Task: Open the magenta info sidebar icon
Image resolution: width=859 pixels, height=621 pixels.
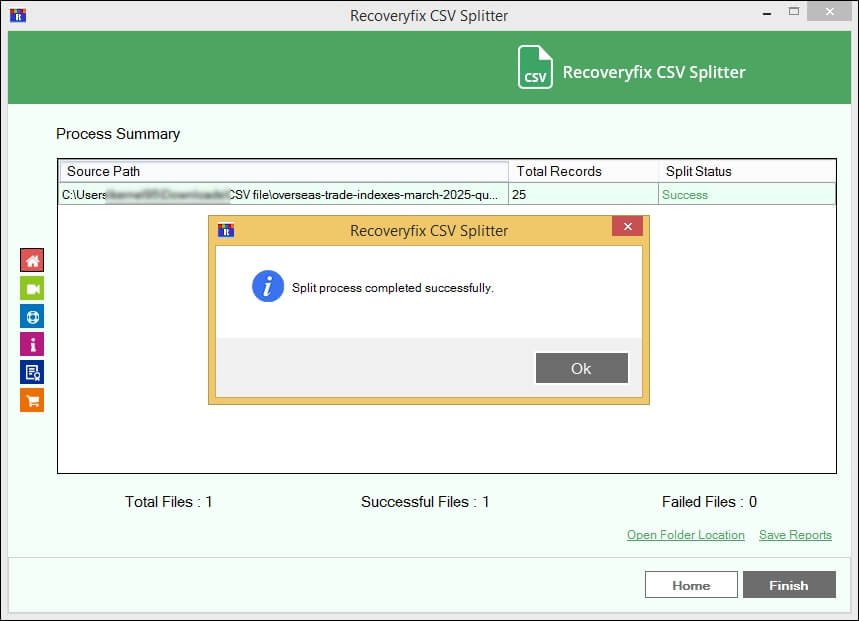Action: tap(32, 344)
